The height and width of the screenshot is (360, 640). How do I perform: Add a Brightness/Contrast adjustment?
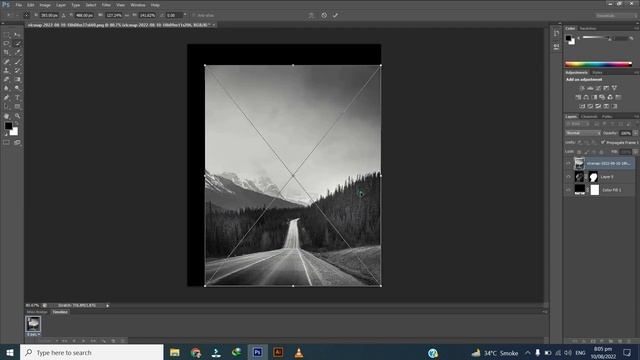582,88
